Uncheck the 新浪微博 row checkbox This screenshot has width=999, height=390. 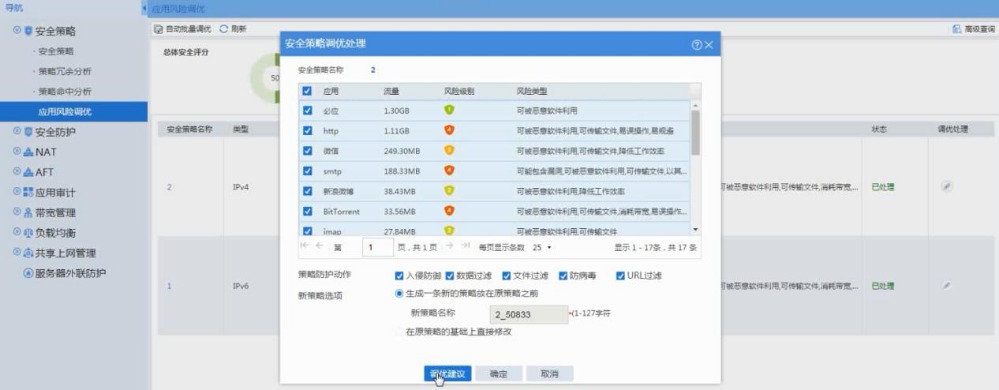click(308, 191)
